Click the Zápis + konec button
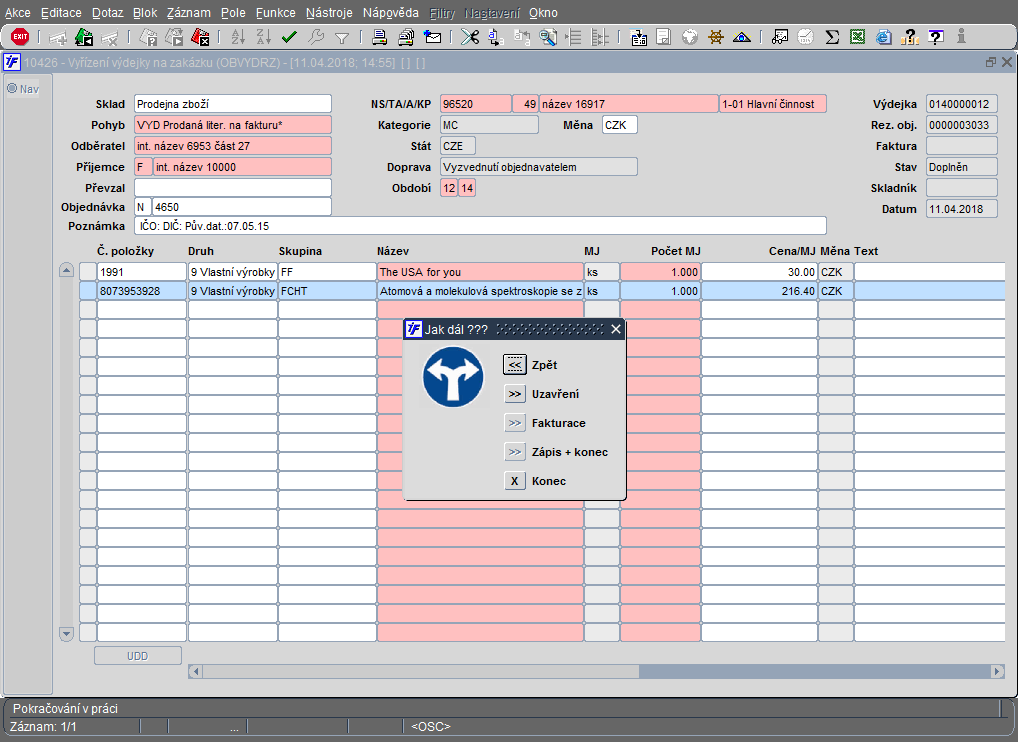Viewport: 1018px width, 742px height. tap(515, 452)
